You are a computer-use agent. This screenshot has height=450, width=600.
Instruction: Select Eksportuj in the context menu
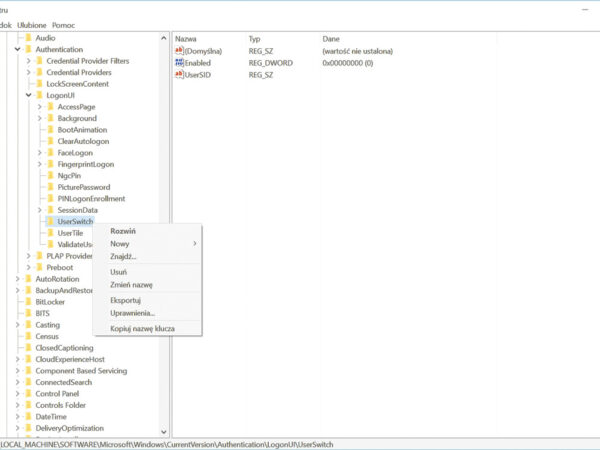click(125, 300)
